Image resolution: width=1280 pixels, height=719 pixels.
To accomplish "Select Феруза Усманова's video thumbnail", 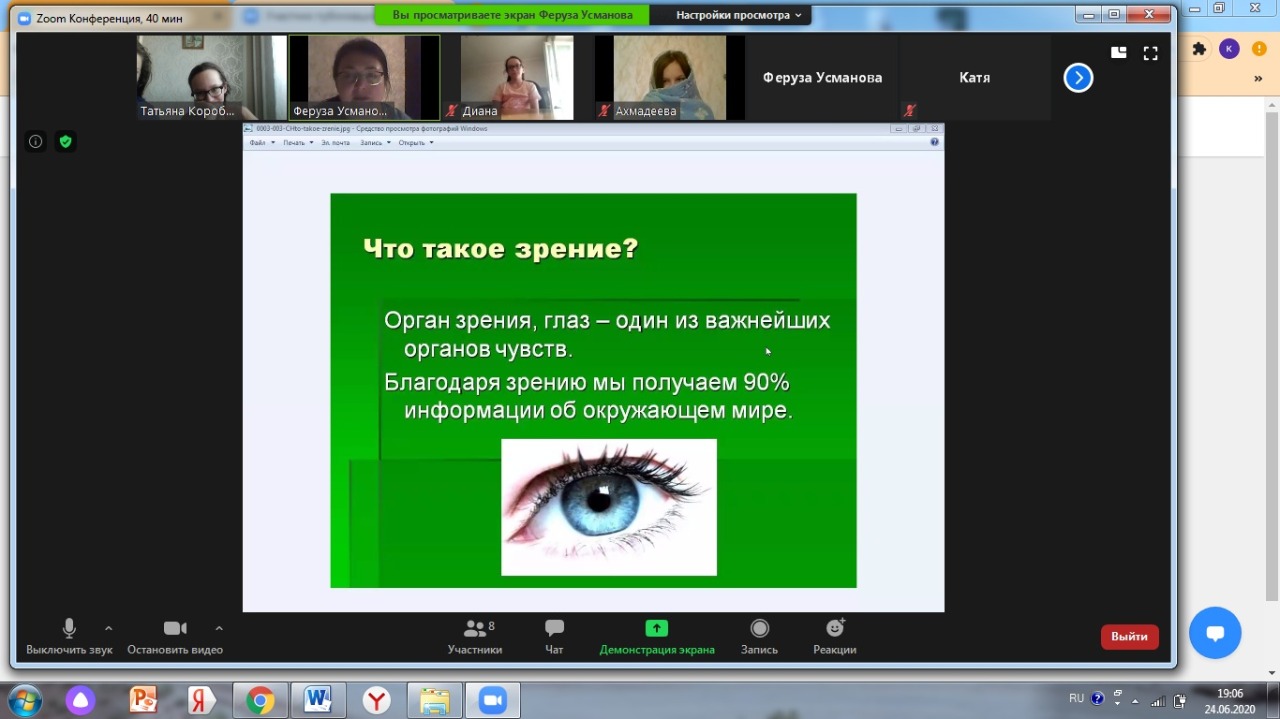I will pos(364,78).
